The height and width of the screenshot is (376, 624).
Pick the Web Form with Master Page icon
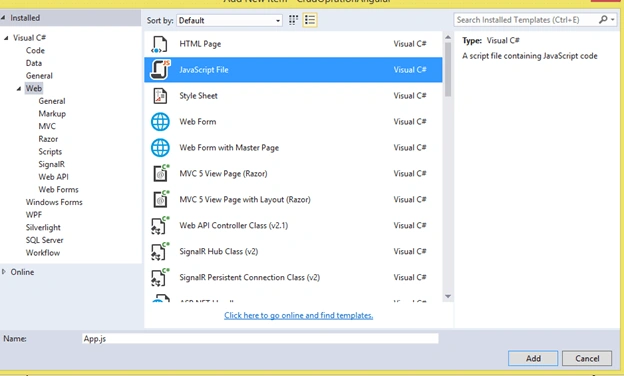160,148
